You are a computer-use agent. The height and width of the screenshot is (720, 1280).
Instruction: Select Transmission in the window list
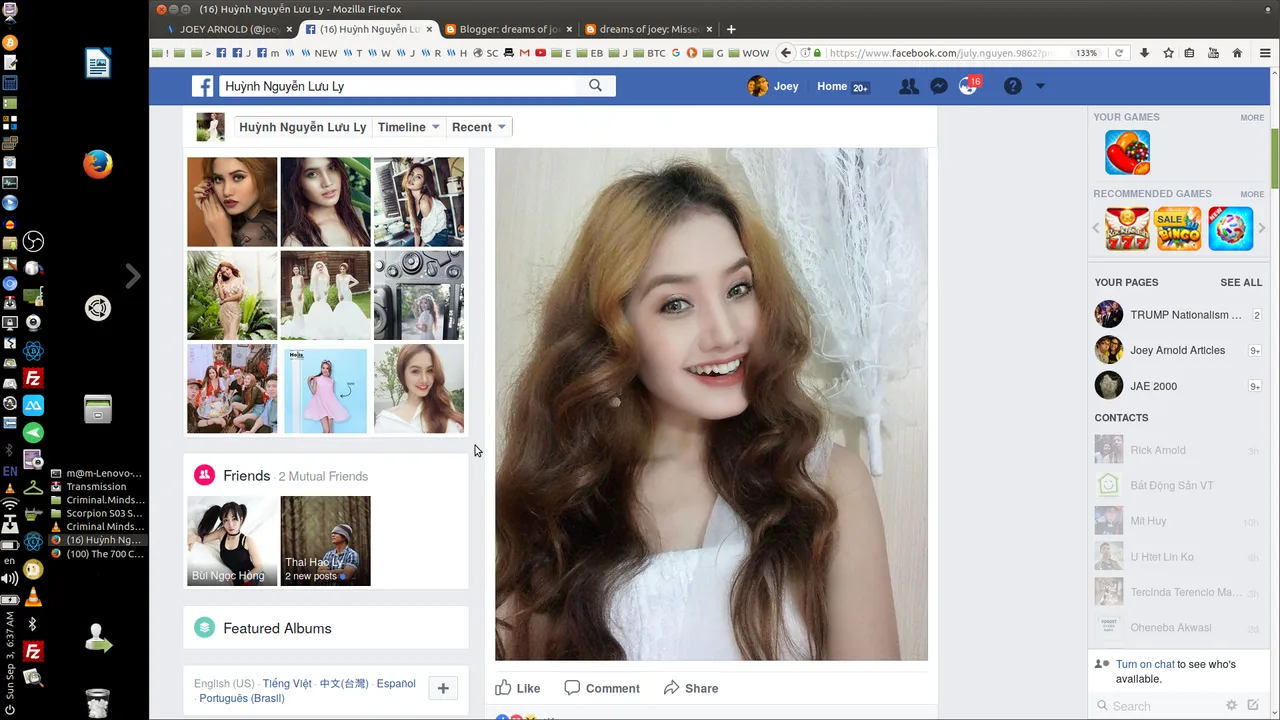coord(96,487)
